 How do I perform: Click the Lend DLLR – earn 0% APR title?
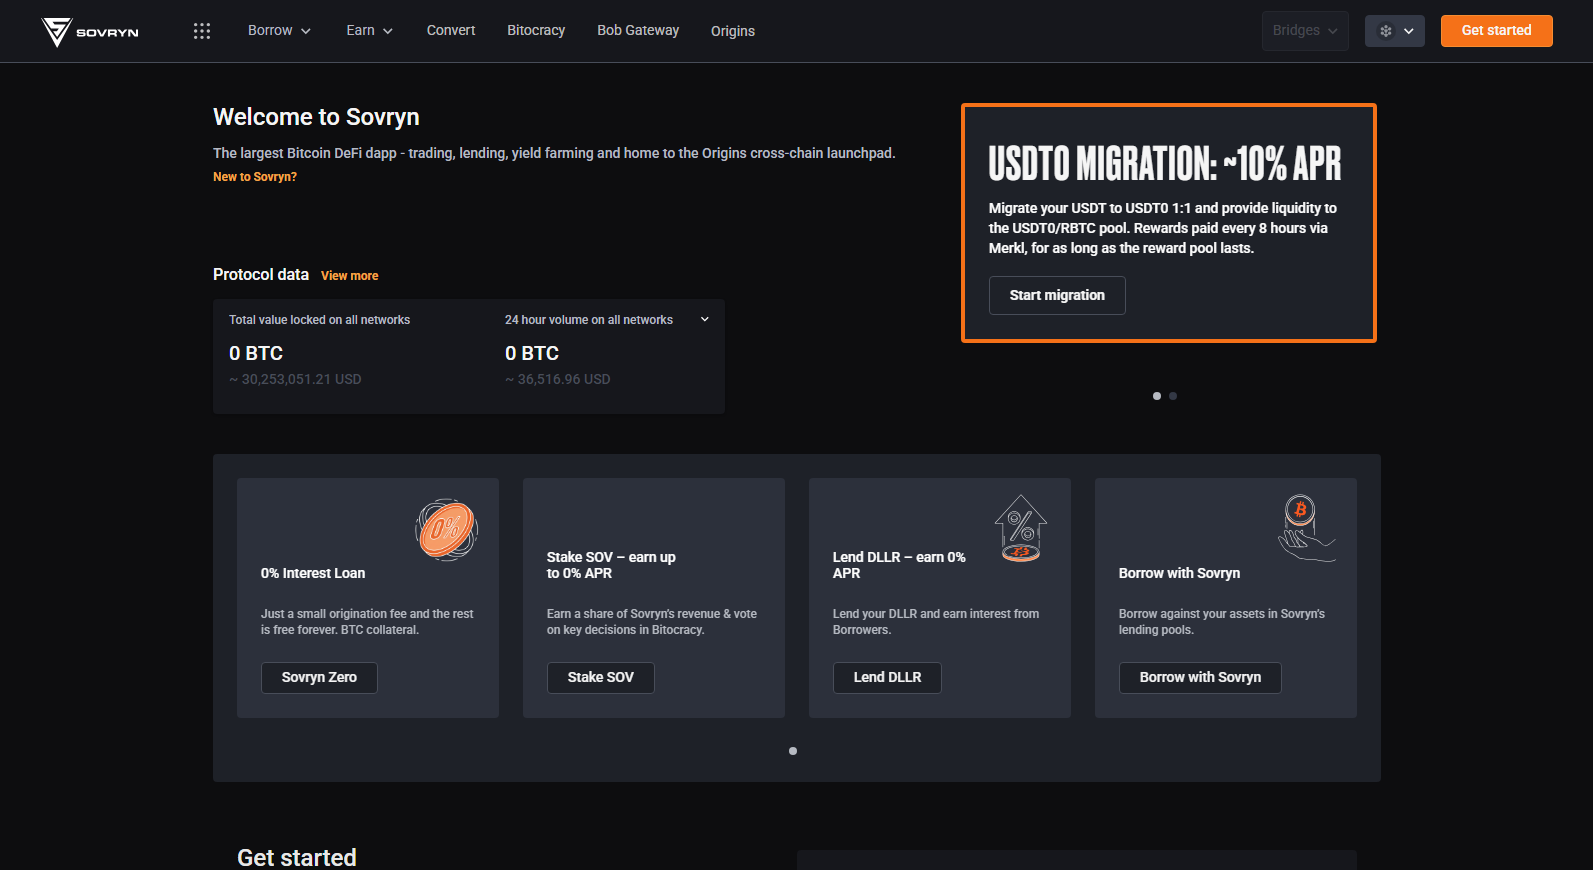899,565
